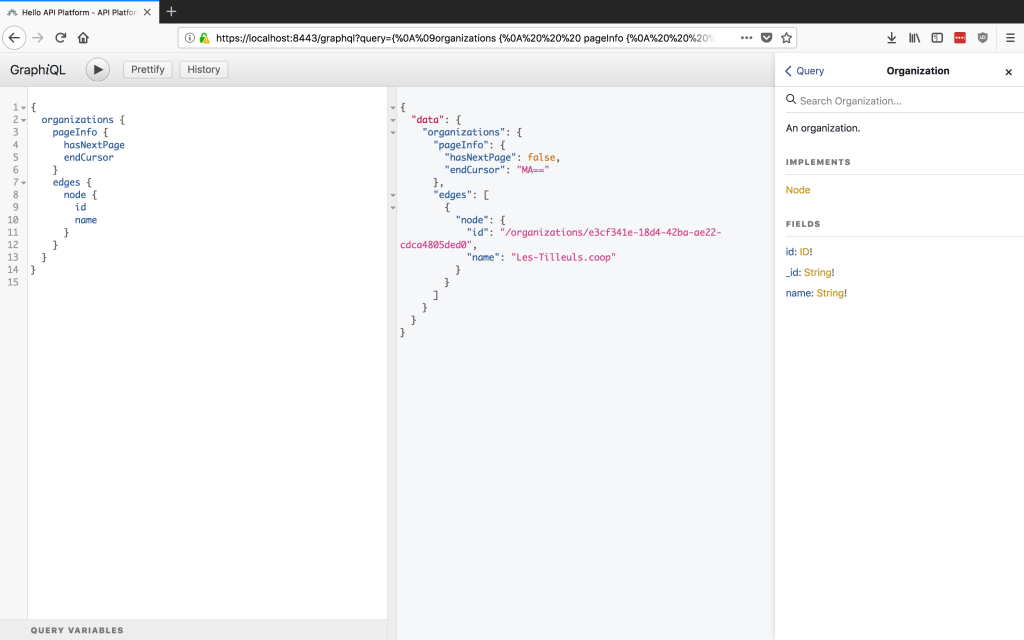1024x640 pixels.
Task: Collapse the organizations block fold arrow
Action: [x=24, y=119]
